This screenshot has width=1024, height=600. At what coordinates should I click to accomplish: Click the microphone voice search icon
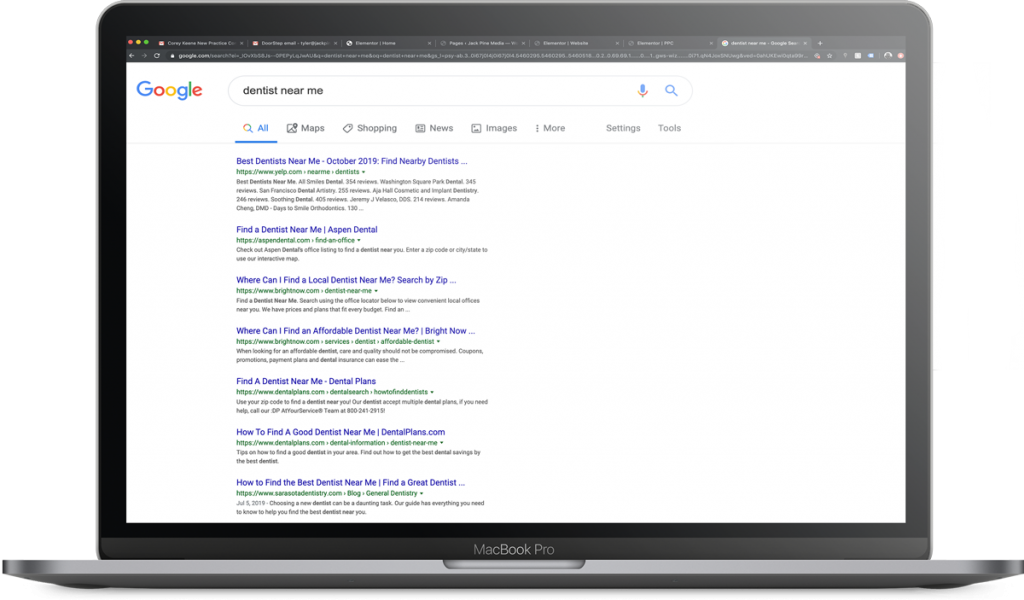643,91
